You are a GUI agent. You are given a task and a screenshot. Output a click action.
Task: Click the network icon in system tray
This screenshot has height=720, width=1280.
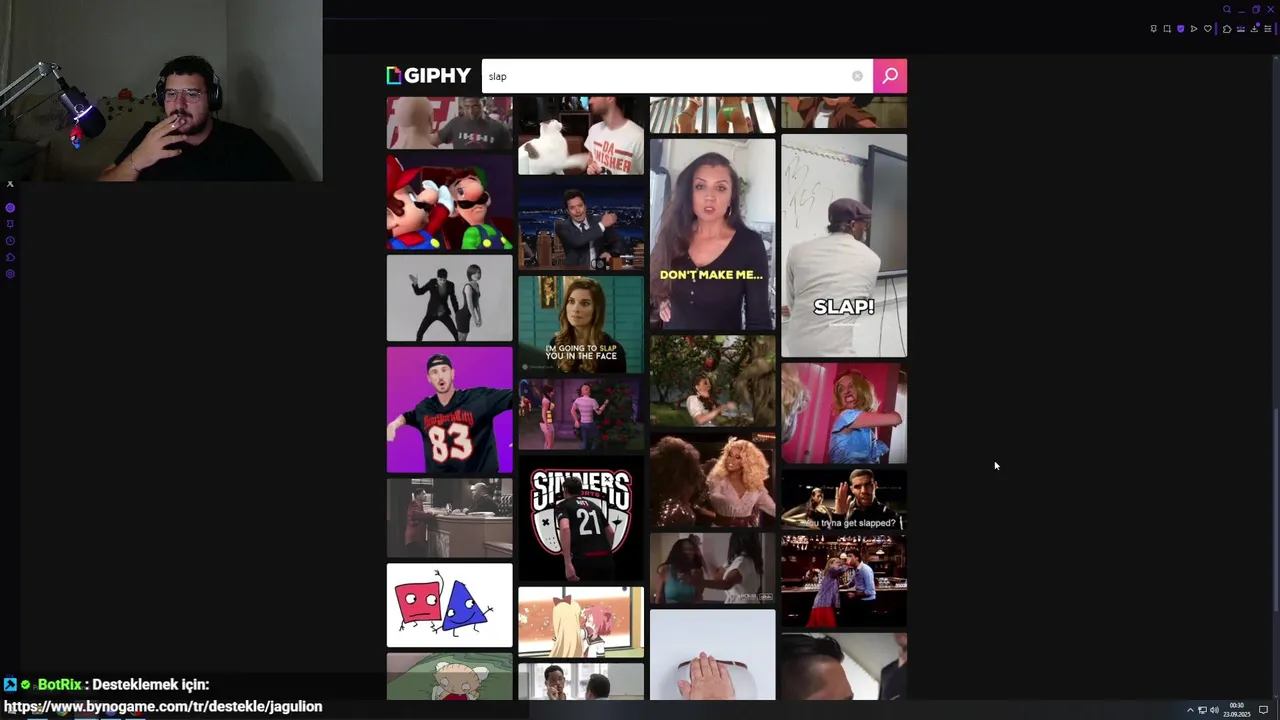(x=1202, y=710)
